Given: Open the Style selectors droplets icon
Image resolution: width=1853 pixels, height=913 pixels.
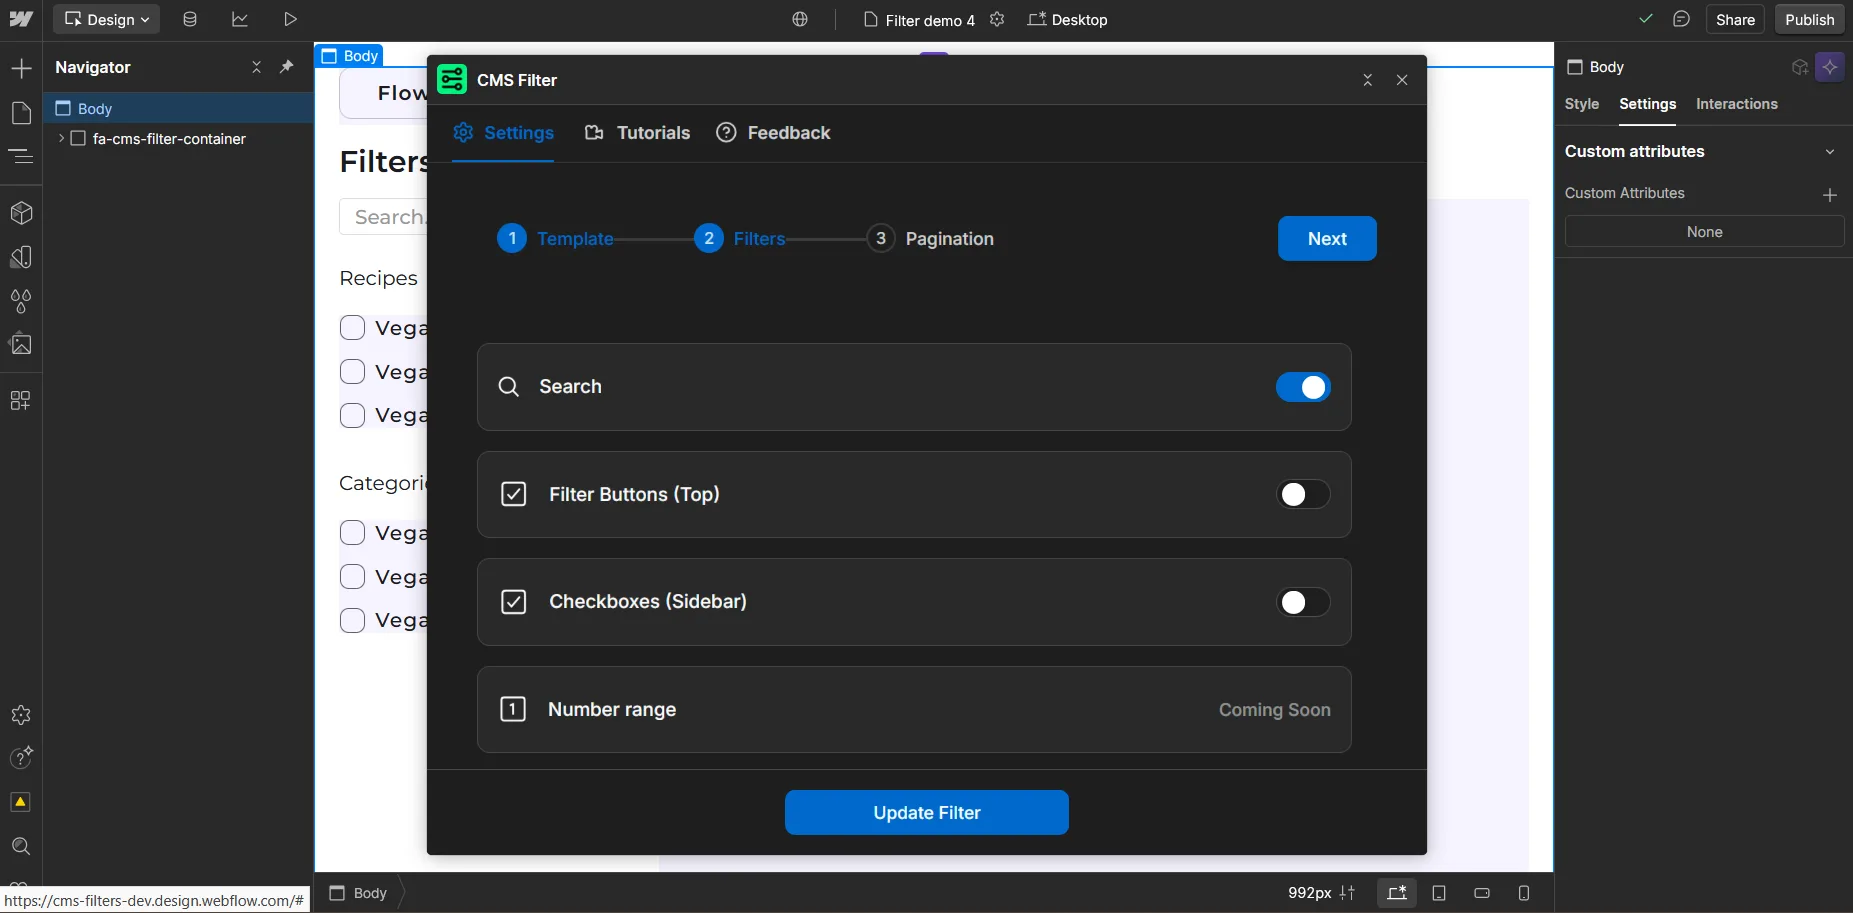Looking at the screenshot, I should [x=21, y=300].
